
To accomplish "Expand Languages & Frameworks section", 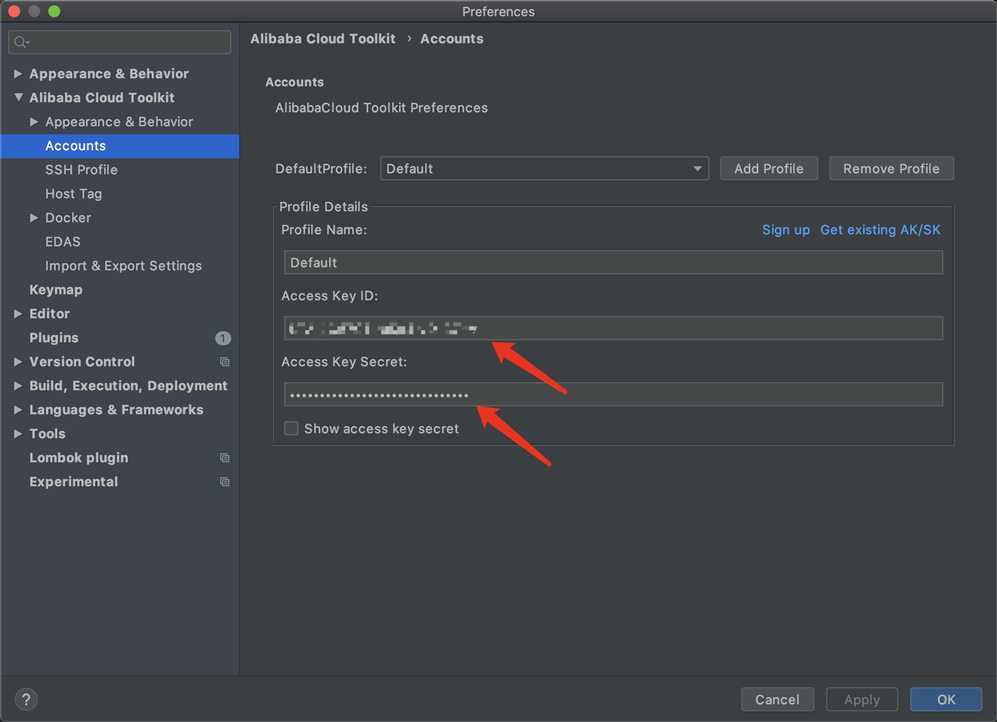I will click(x=18, y=410).
